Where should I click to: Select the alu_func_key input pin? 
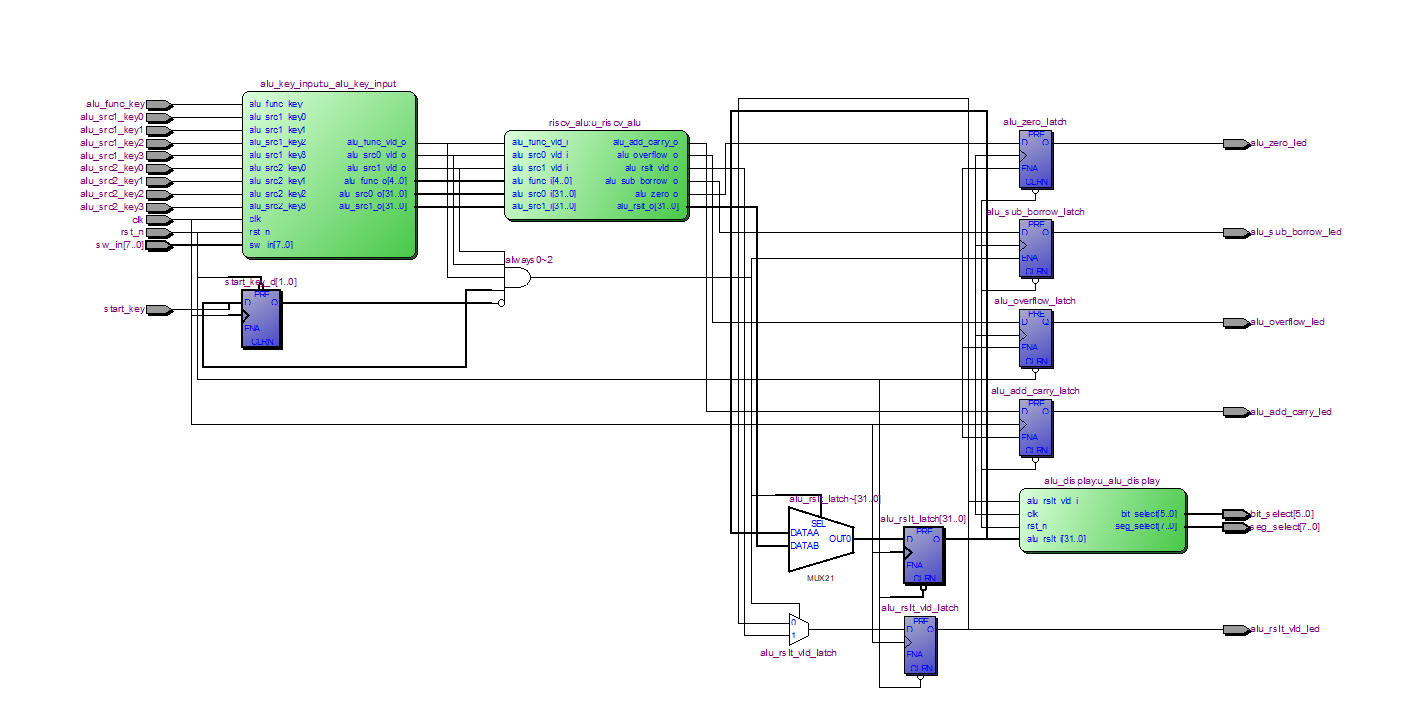[160, 104]
